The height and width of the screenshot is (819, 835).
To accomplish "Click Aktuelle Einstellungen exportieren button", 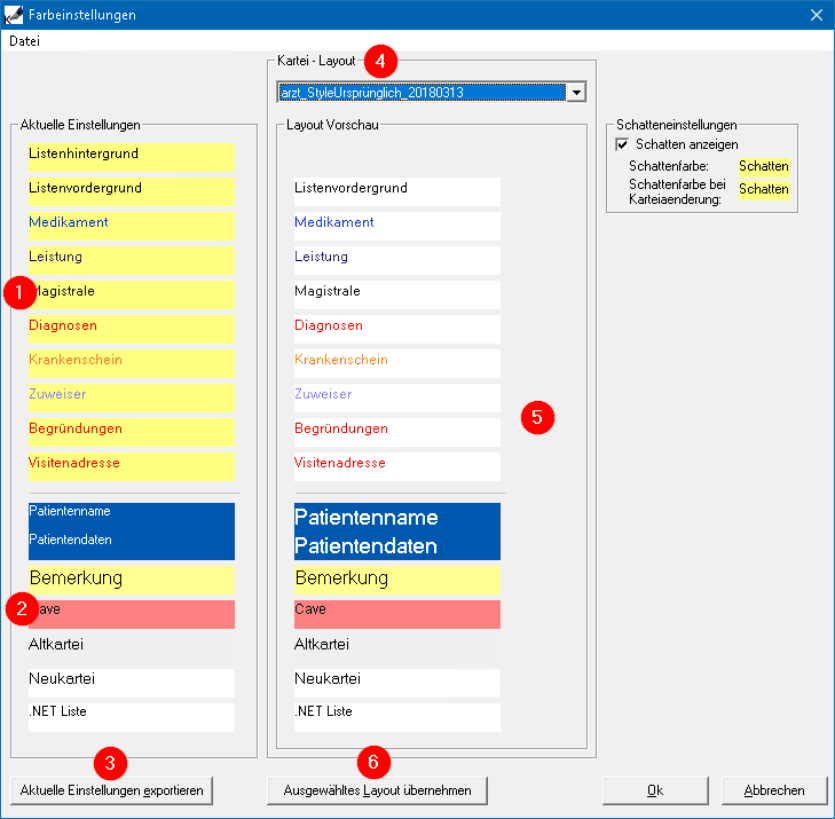I will tap(112, 790).
